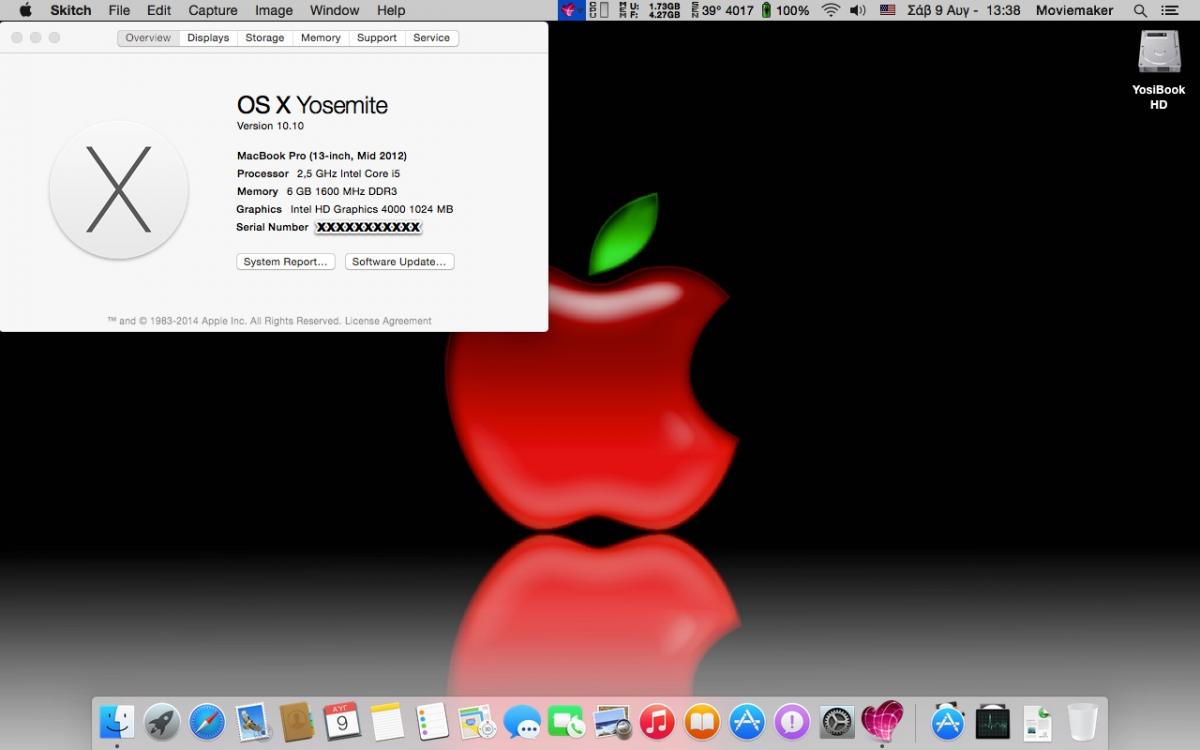Screen dimensions: 1200x750
Task: Launch Safari from the Dock
Action: [206, 721]
